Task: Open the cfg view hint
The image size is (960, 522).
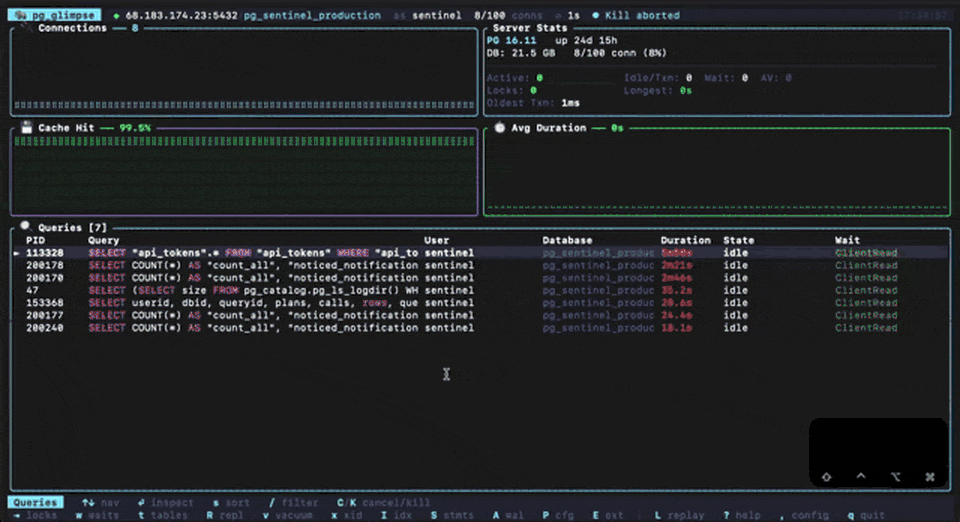Action: 558,515
